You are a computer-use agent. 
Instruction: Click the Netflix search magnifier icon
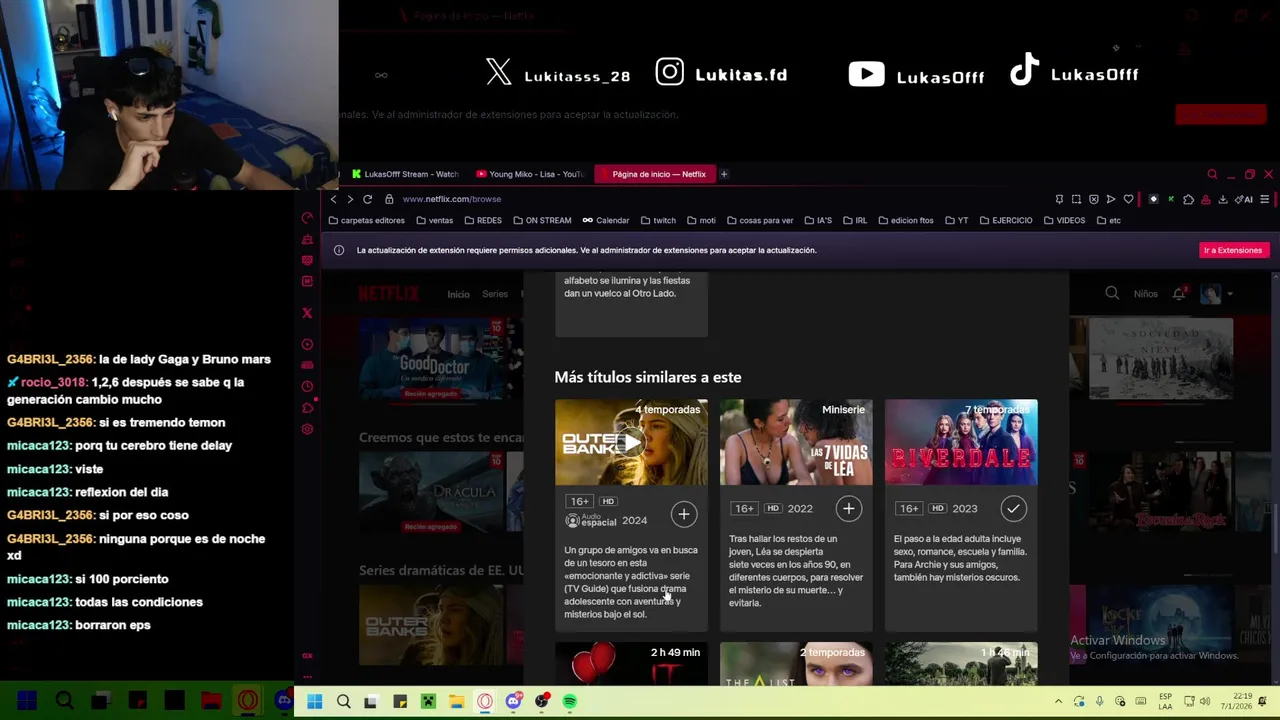(x=1112, y=293)
